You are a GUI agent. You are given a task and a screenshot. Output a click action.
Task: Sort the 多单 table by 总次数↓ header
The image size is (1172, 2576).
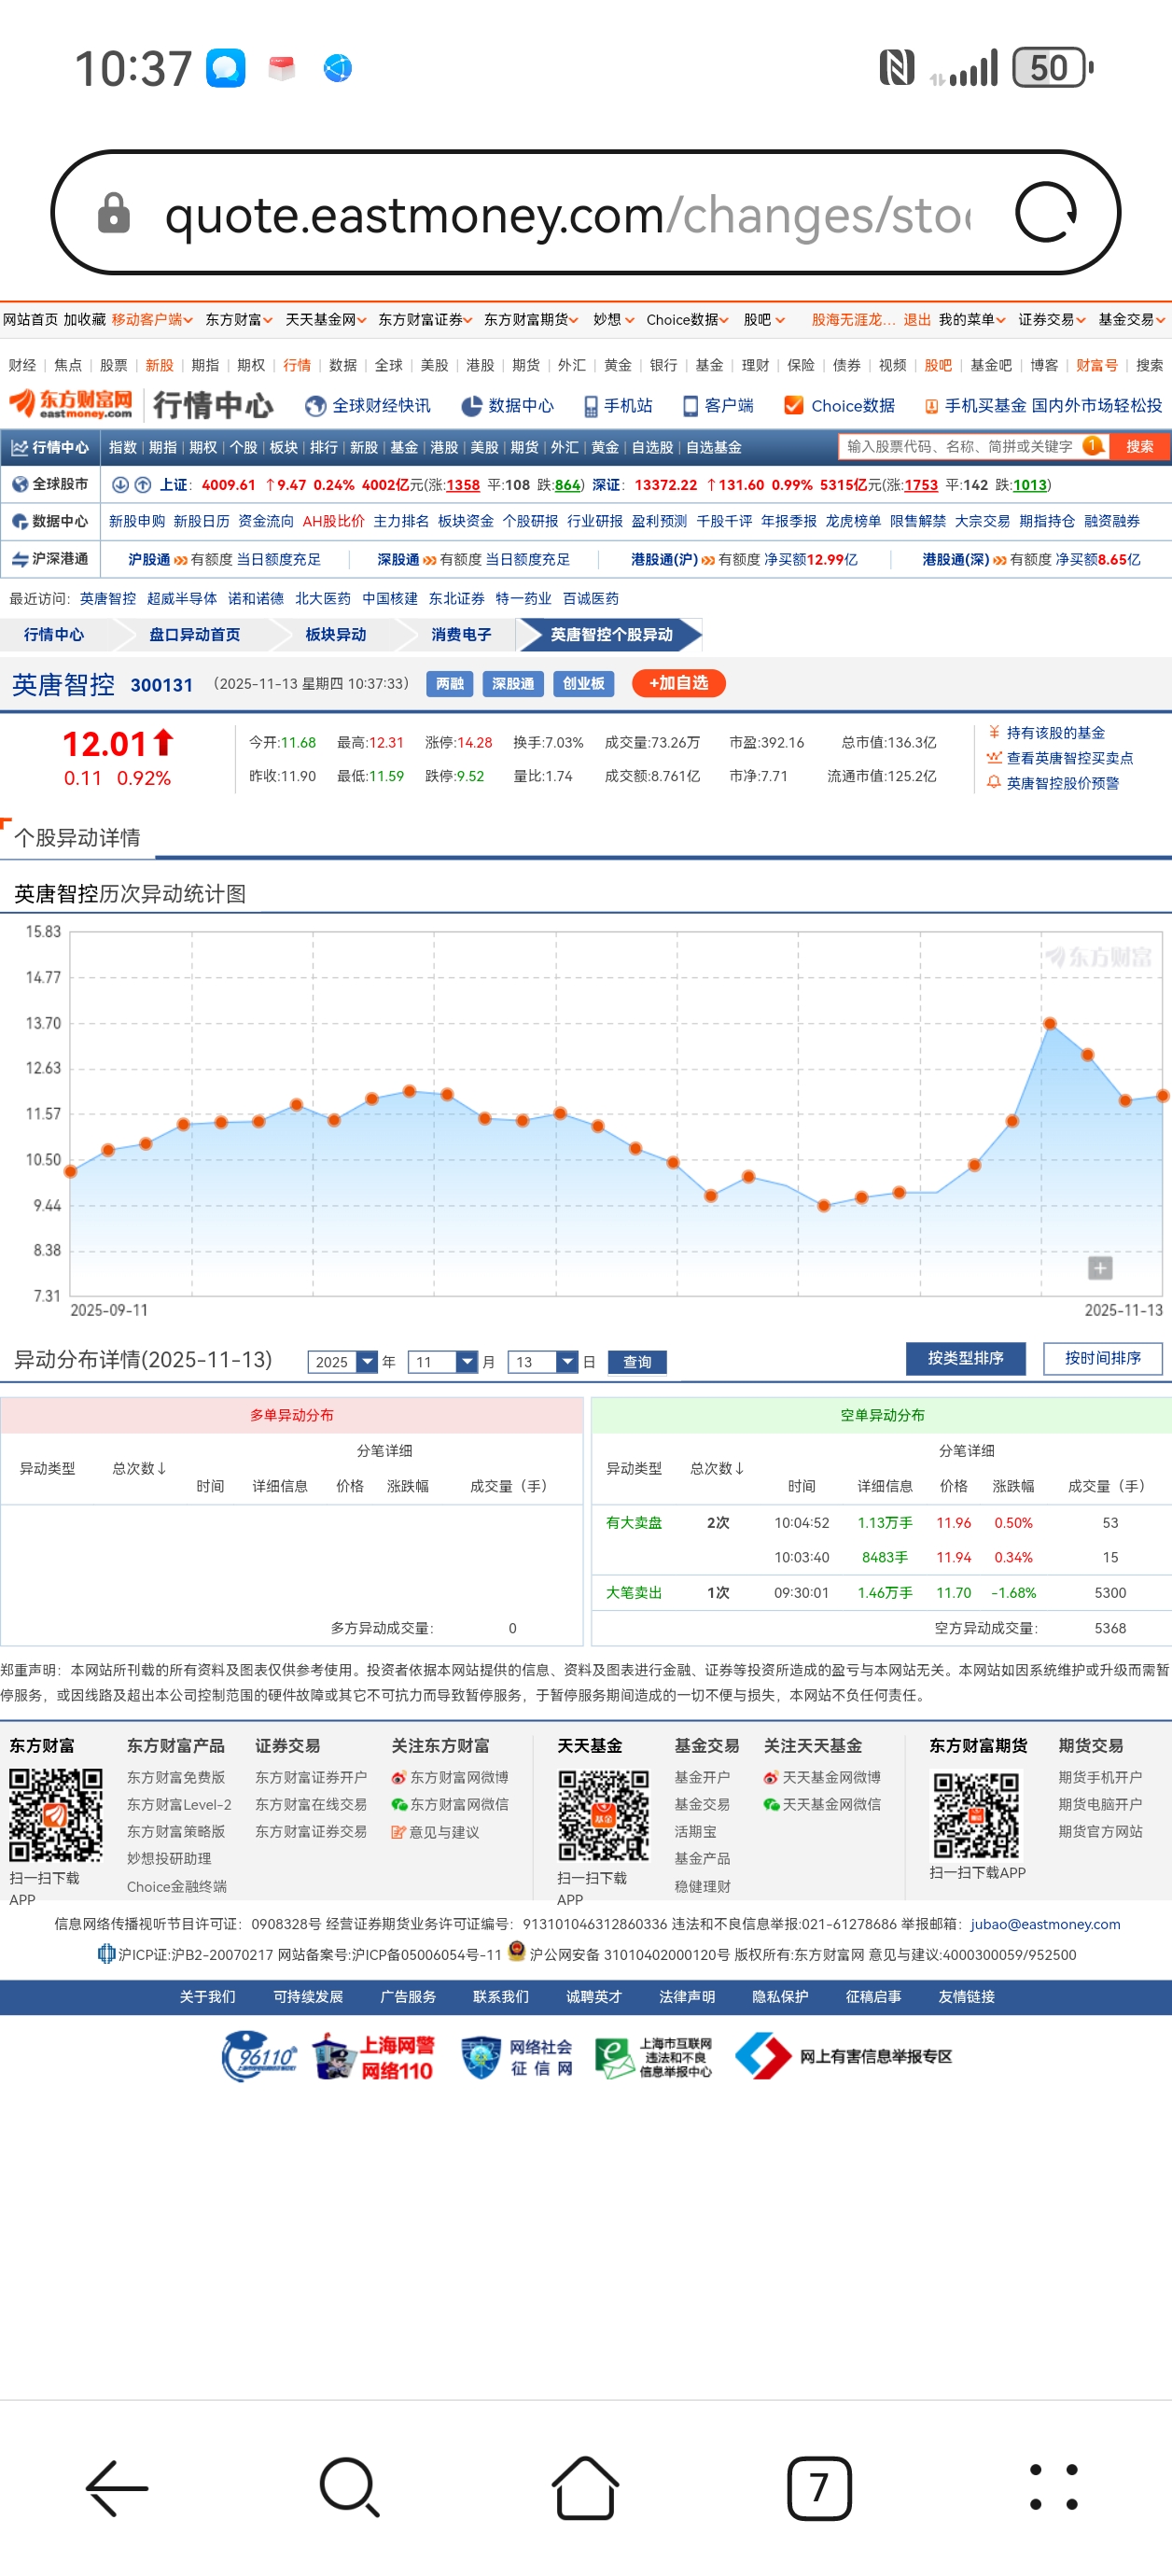(139, 1468)
